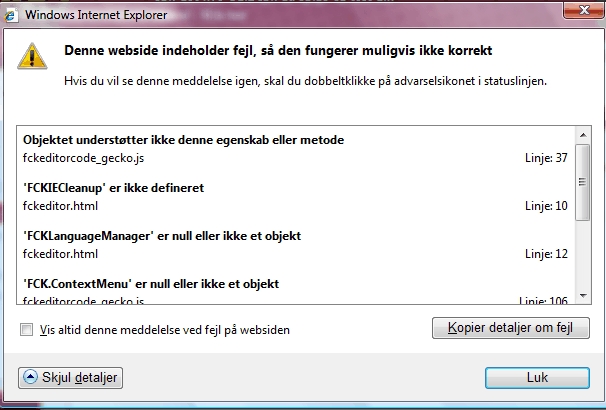606x410 pixels.
Task: Click the 'Luk' button
Action: pos(536,378)
